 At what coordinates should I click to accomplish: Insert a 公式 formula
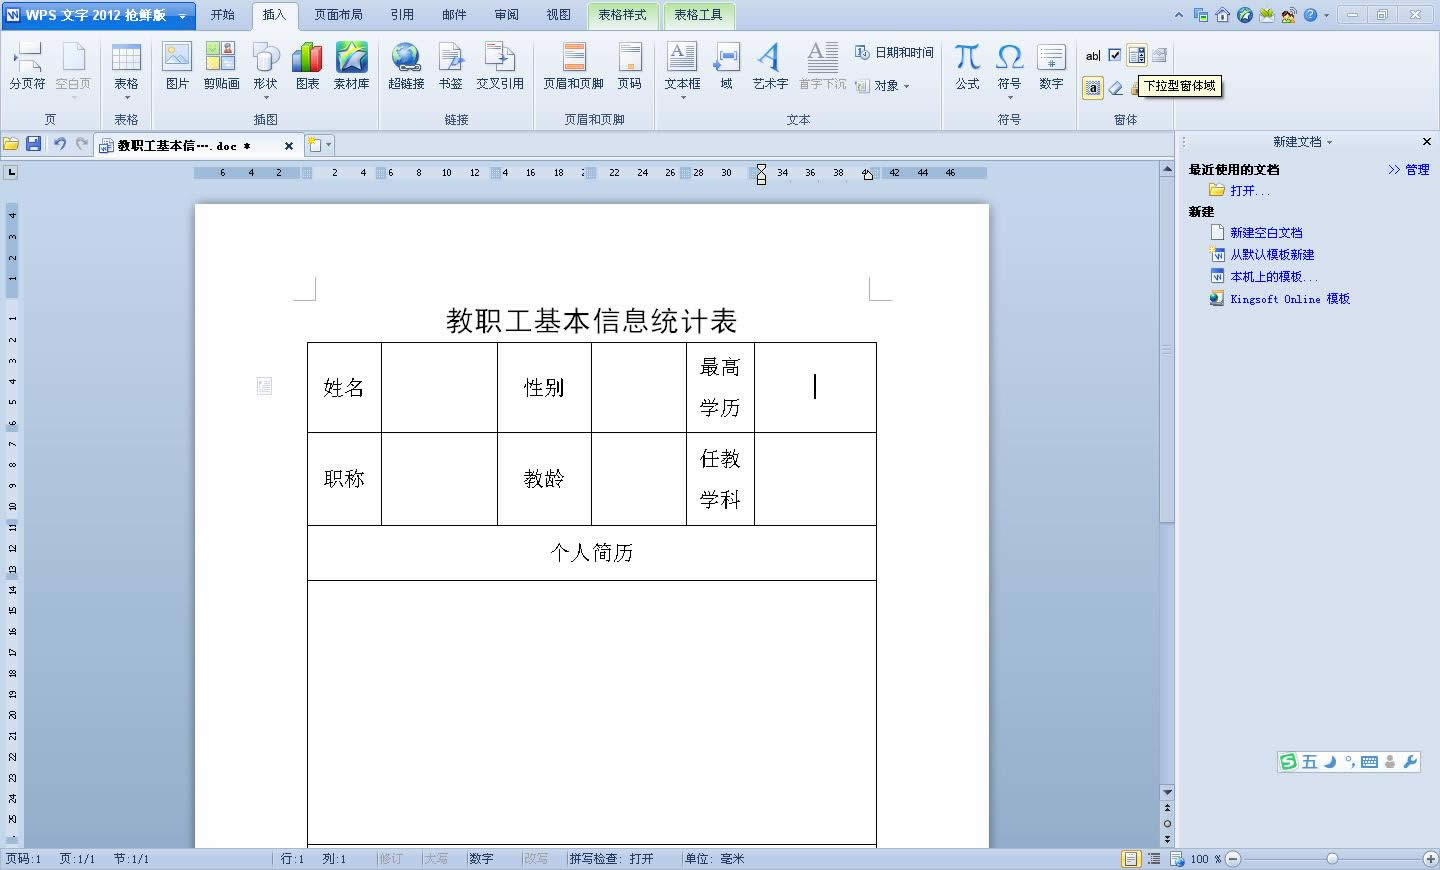click(x=967, y=67)
